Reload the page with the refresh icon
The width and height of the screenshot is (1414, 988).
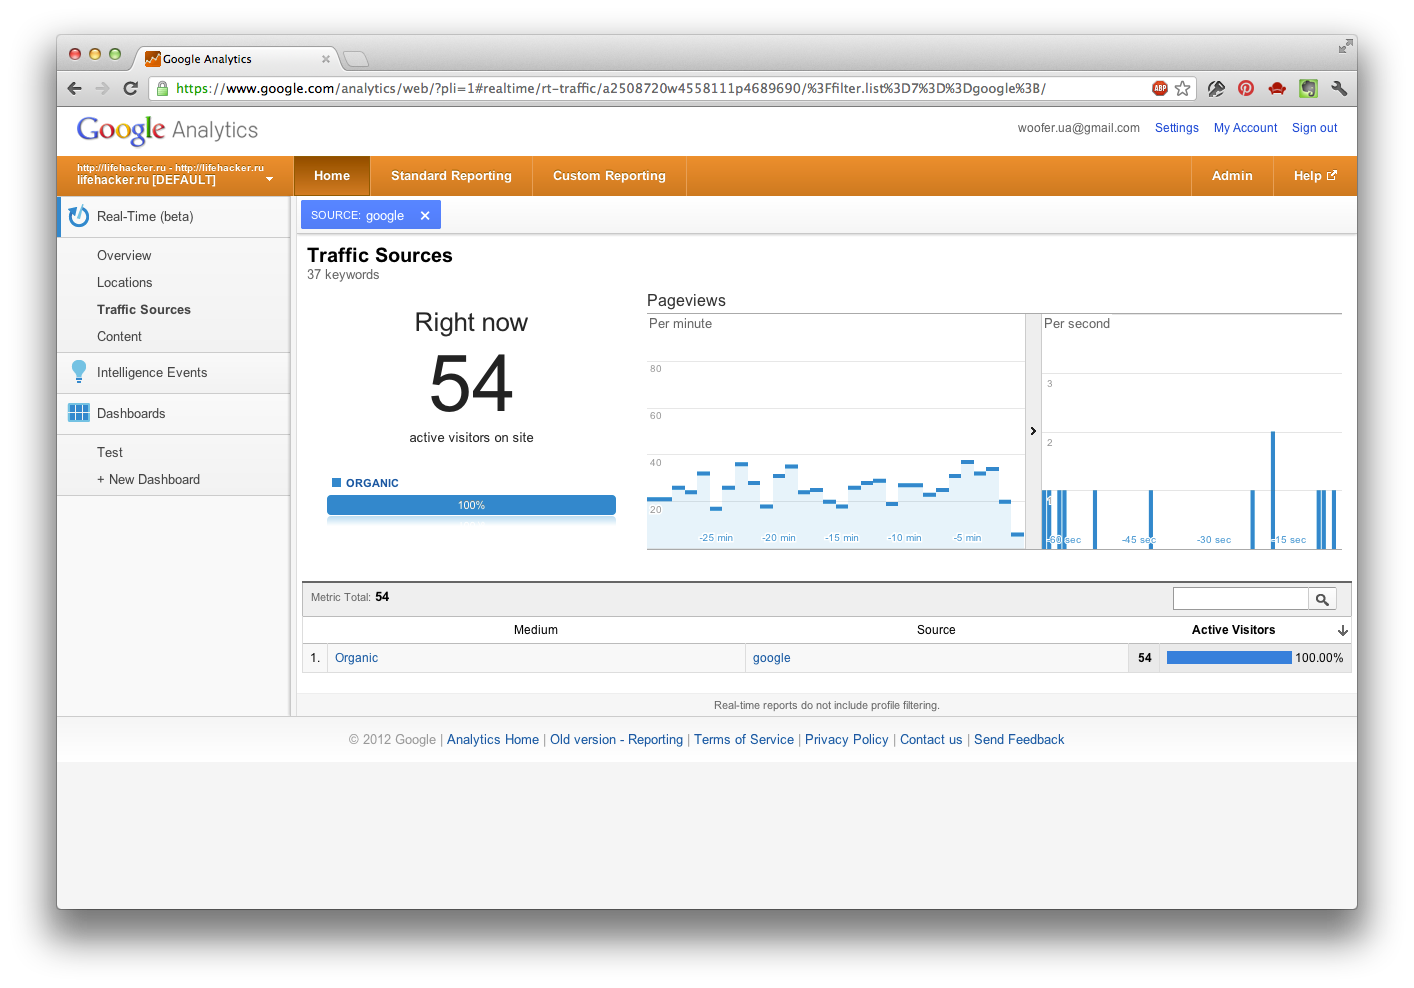click(130, 88)
